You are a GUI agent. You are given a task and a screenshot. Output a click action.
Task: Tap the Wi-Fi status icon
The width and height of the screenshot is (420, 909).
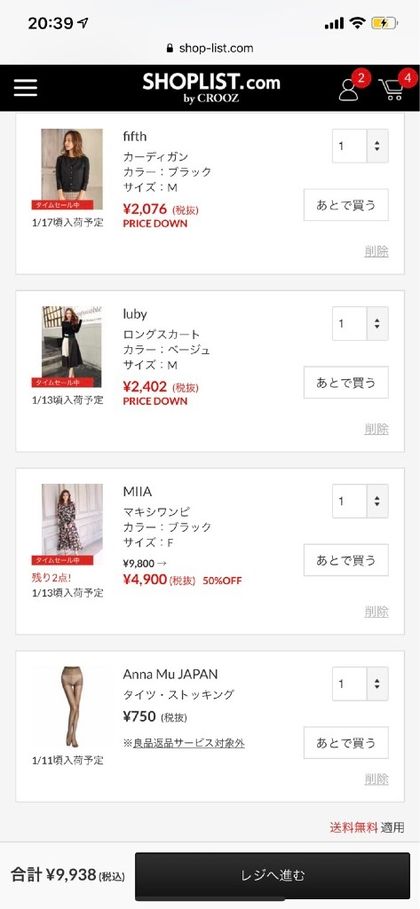(x=357, y=23)
